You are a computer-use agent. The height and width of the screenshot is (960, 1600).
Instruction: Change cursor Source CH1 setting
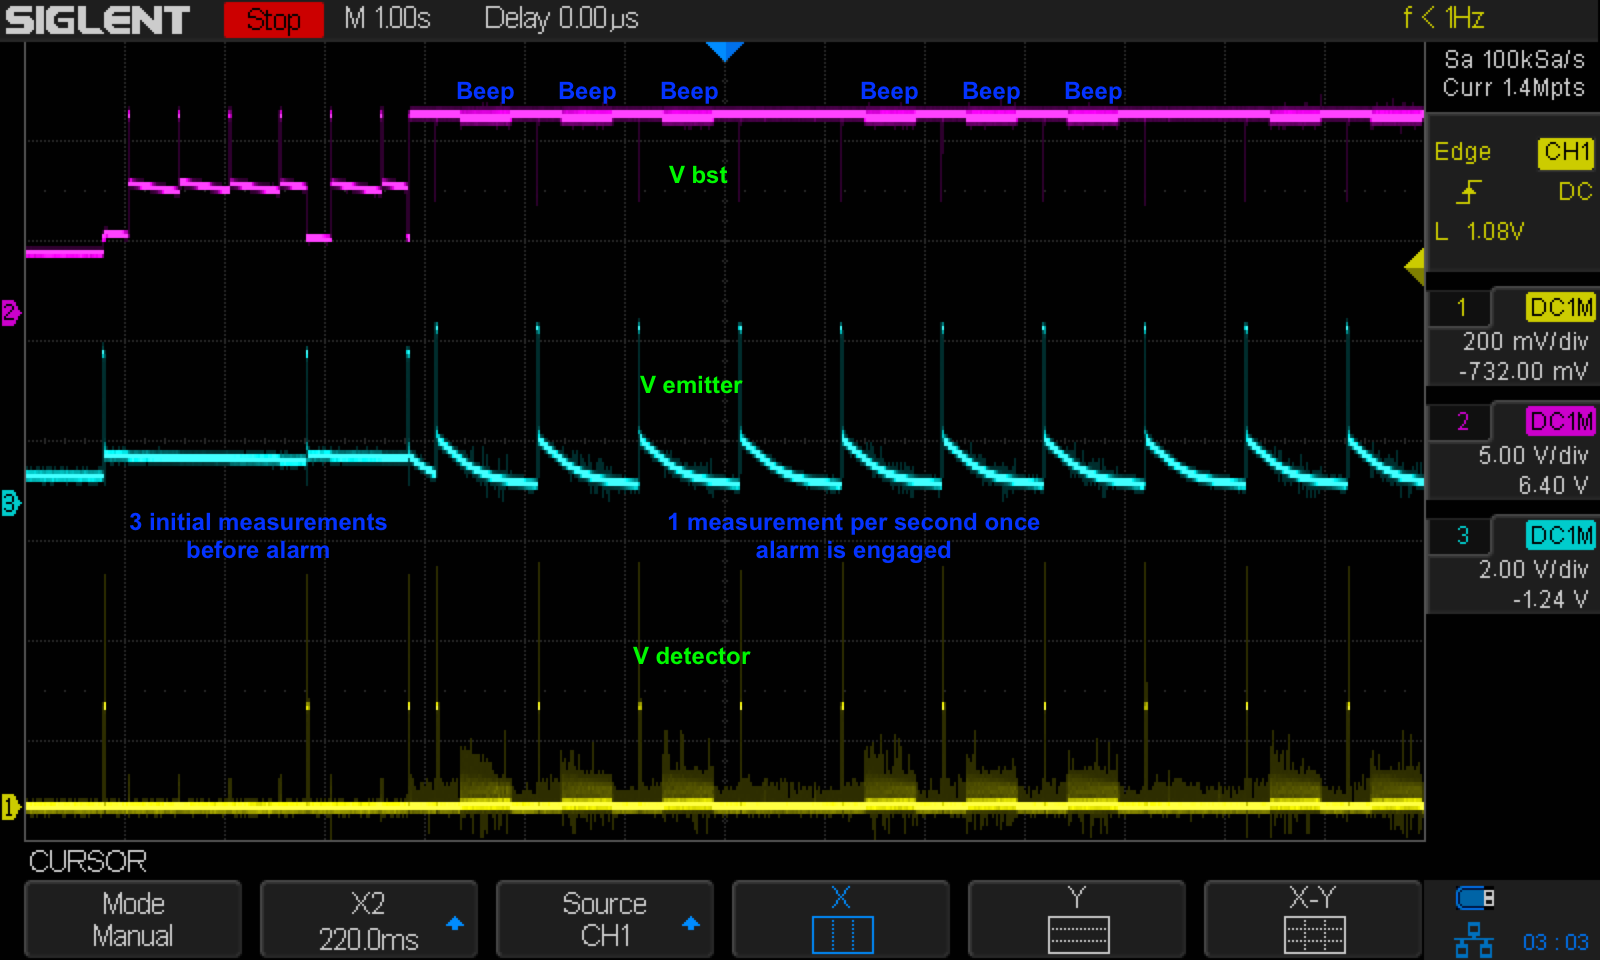tap(605, 919)
